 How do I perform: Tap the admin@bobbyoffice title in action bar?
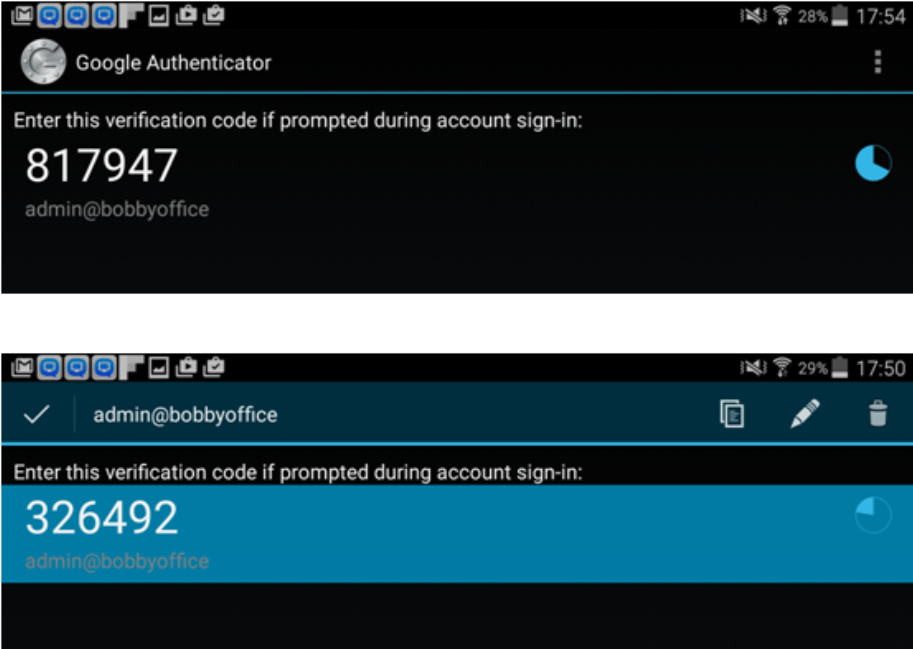pos(185,415)
